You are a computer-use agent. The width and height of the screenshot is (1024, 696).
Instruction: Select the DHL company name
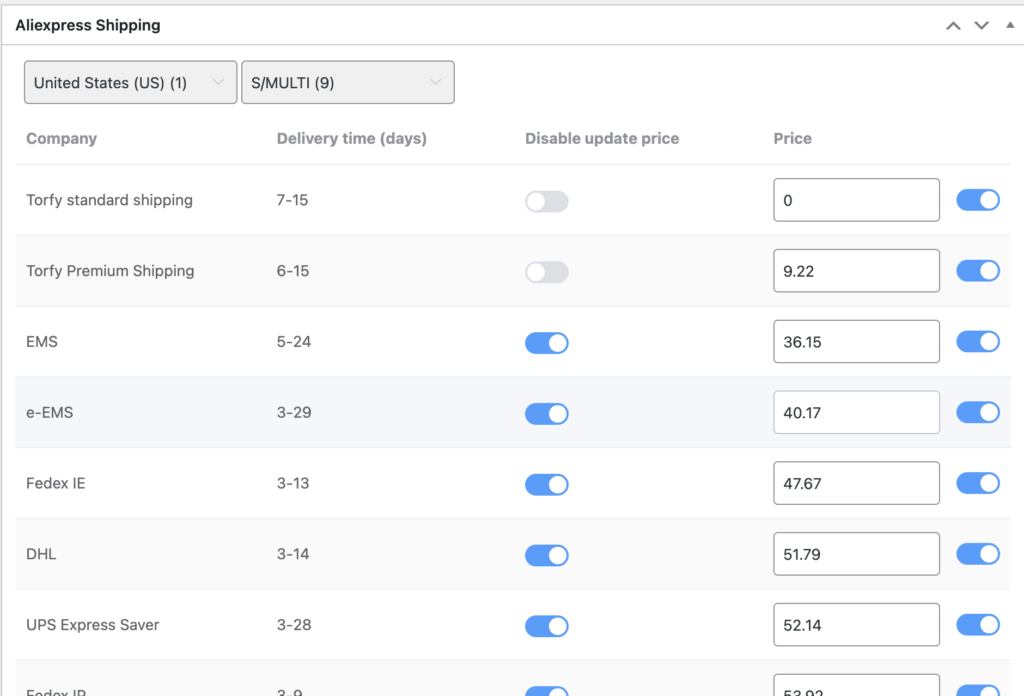click(41, 554)
